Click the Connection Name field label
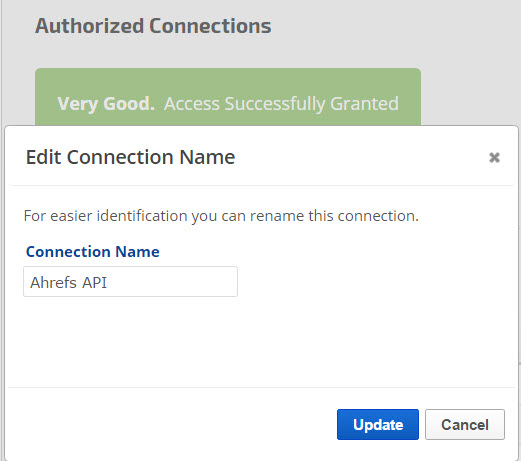 pyautogui.click(x=93, y=252)
